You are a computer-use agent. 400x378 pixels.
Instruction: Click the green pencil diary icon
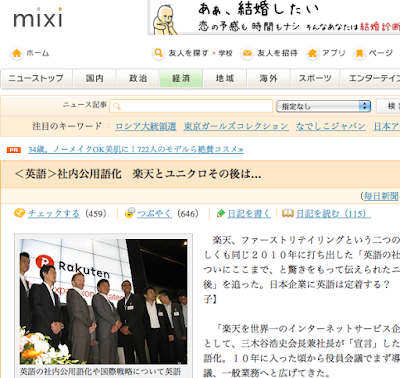[x=221, y=213]
